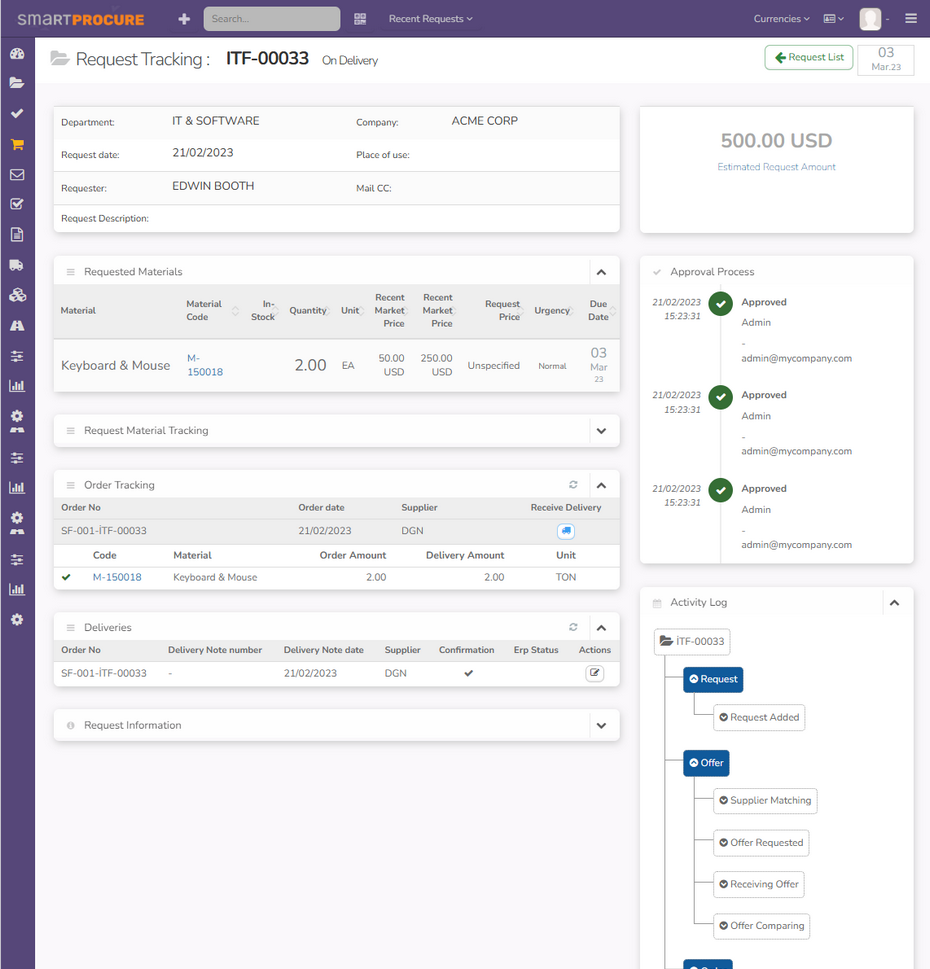Open the Currencies dropdown
The image size is (930, 969).
click(781, 19)
